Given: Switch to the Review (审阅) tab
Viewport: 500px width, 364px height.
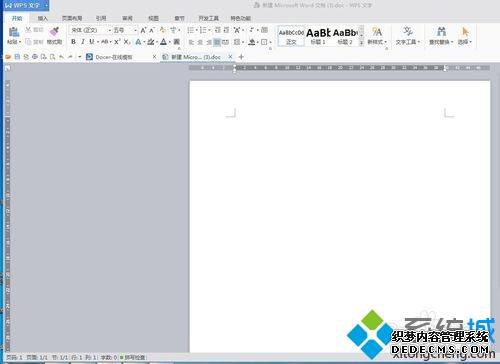Looking at the screenshot, I should pyautogui.click(x=127, y=18).
